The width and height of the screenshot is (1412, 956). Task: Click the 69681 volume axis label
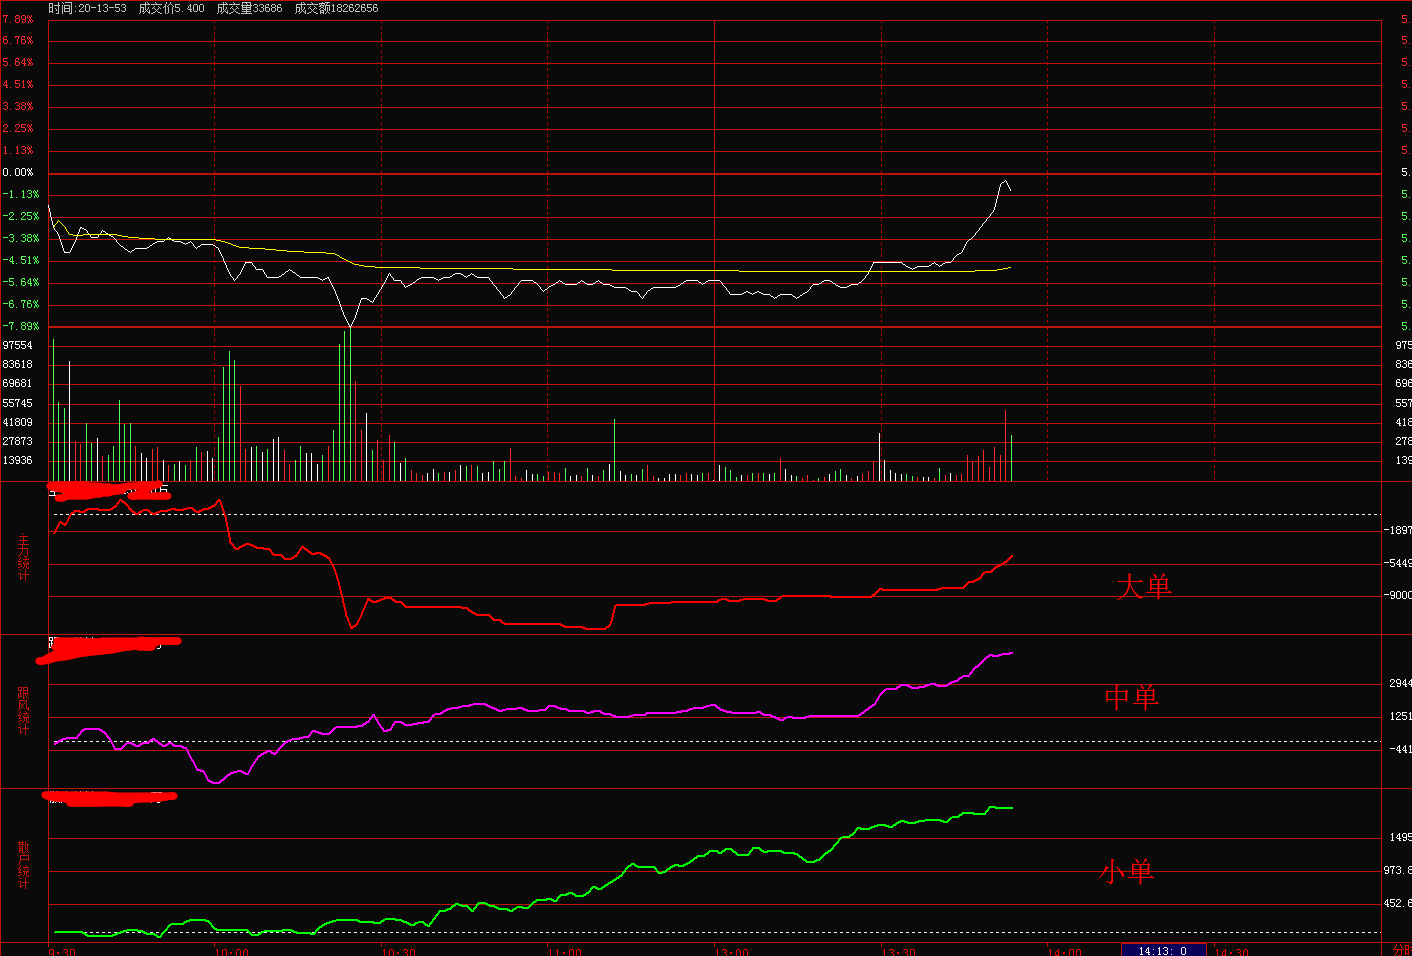(18, 384)
